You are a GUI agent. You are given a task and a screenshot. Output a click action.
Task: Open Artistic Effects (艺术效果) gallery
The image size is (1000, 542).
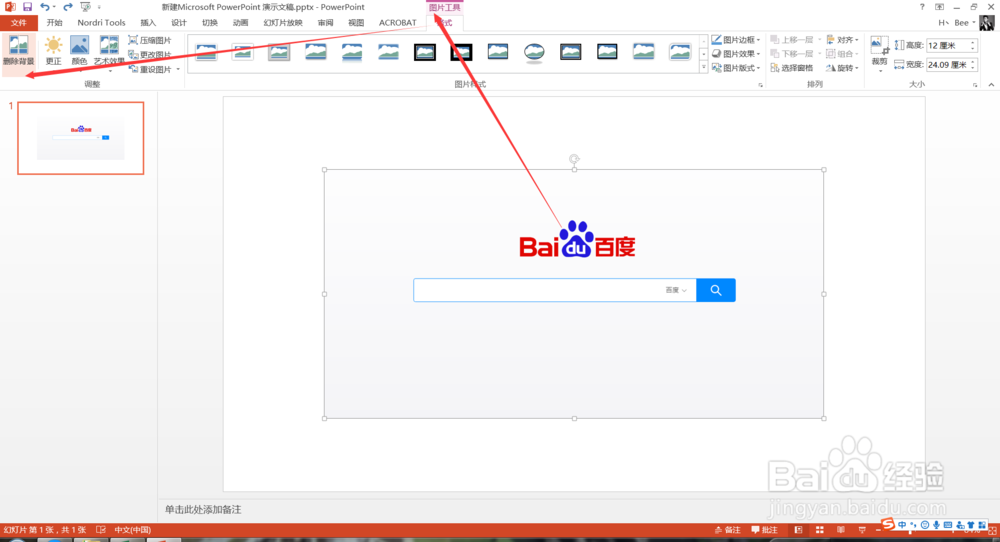point(109,52)
